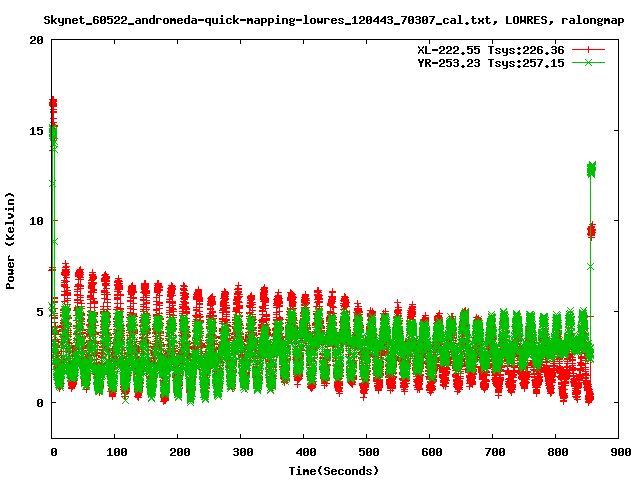Click the x-axis tick label 700
This screenshot has height=480, width=640.
coord(495,452)
